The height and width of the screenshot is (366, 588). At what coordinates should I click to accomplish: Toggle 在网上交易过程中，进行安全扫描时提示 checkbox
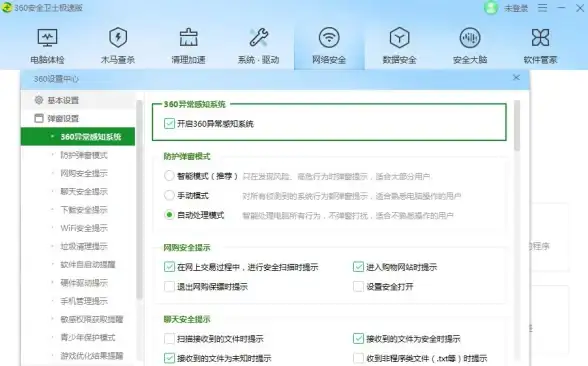point(169,267)
